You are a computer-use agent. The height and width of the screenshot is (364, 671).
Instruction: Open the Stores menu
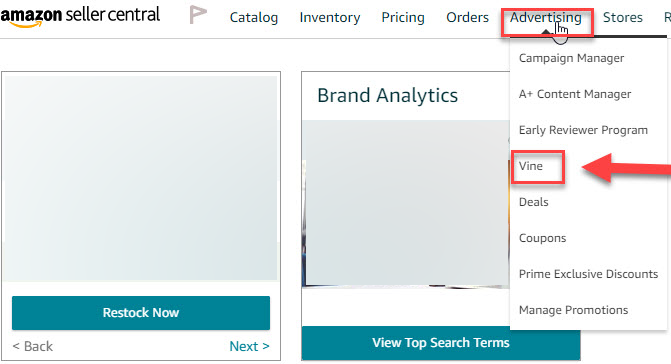[623, 18]
